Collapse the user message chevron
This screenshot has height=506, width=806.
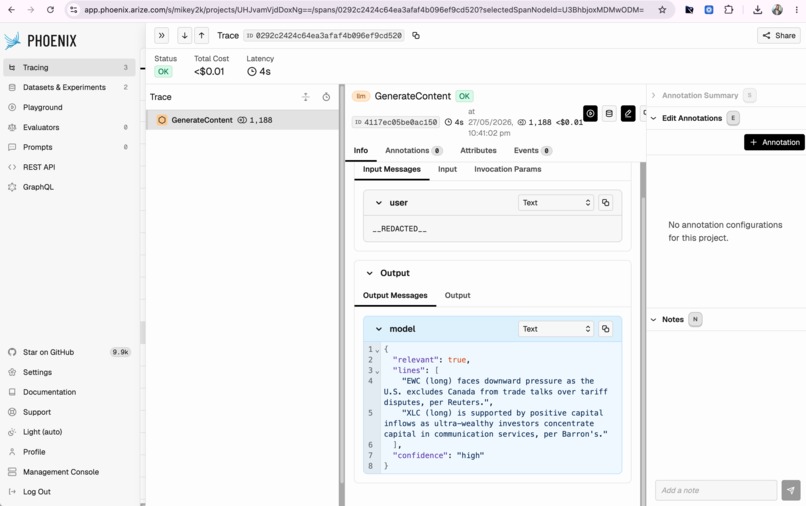pos(379,203)
